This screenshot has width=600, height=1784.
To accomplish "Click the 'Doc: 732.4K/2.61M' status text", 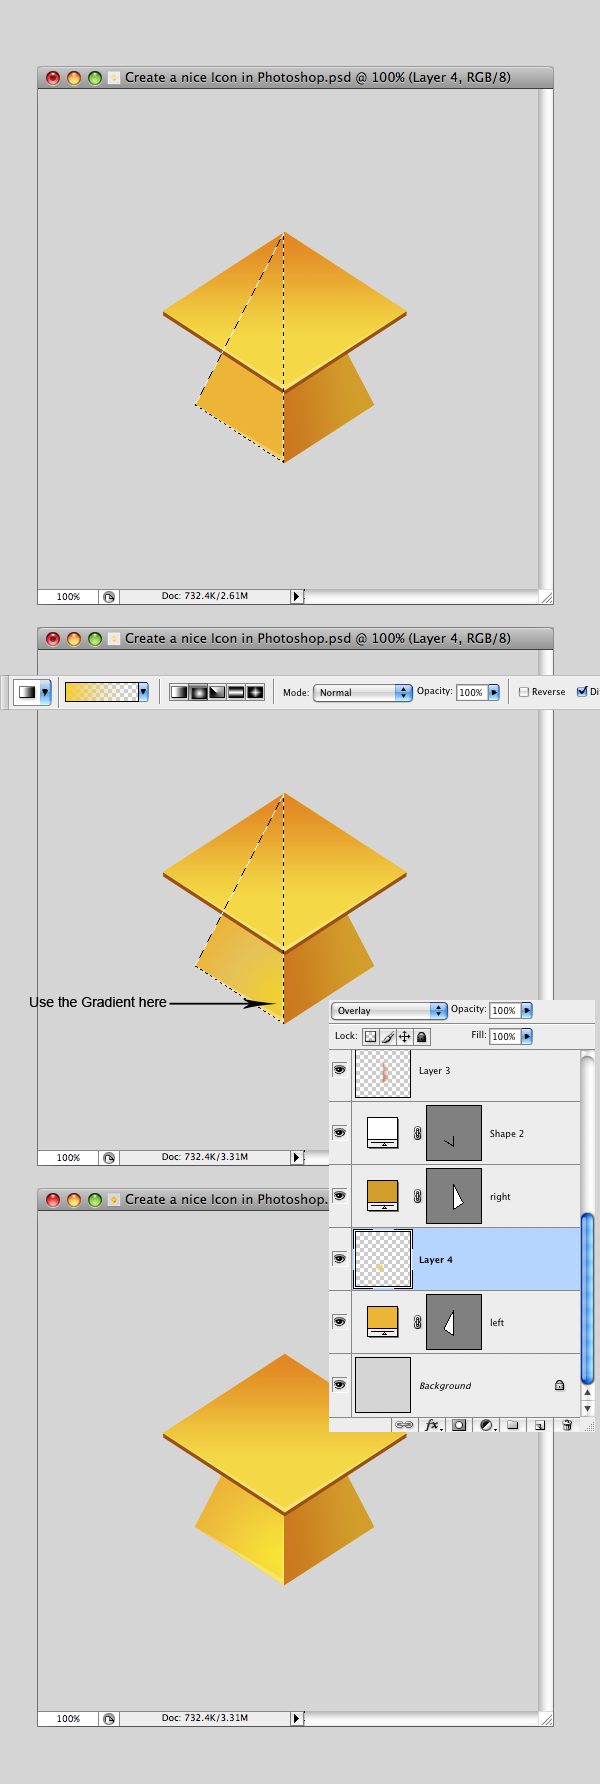I will click(205, 596).
